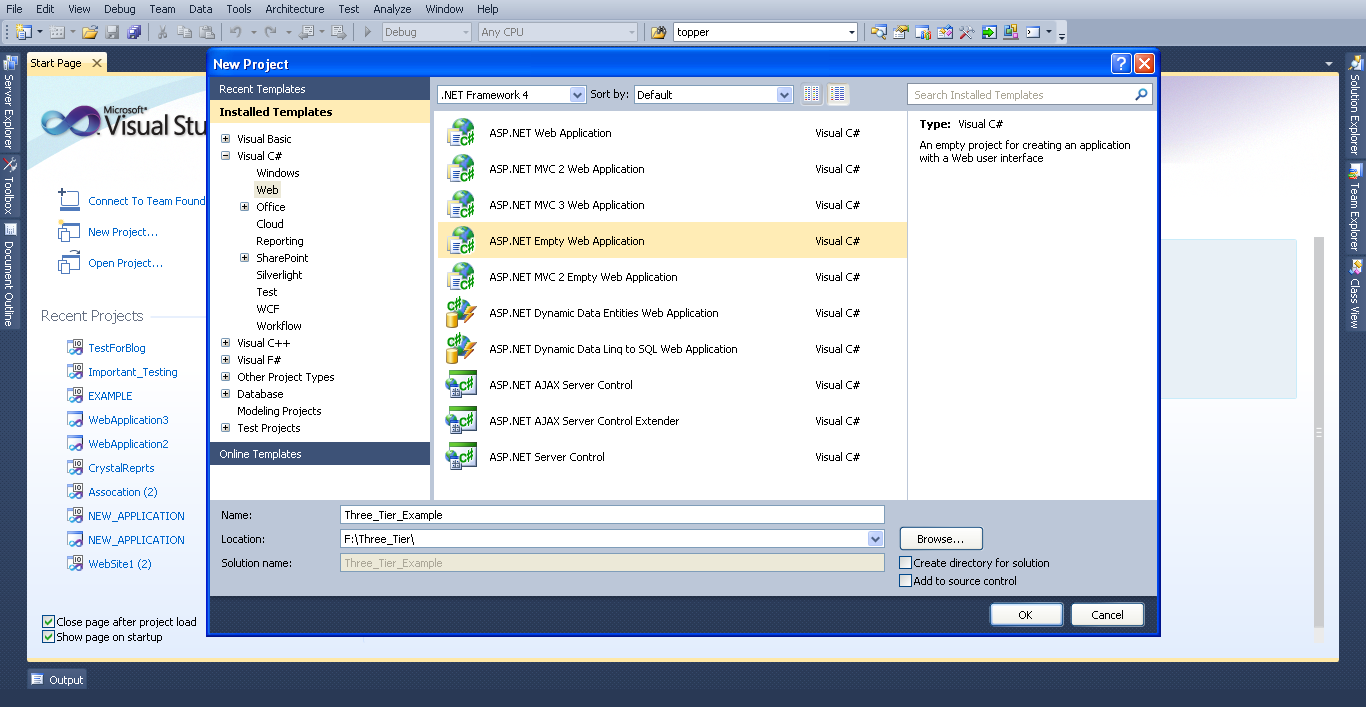Expand the Test Projects tree node

pos(226,428)
